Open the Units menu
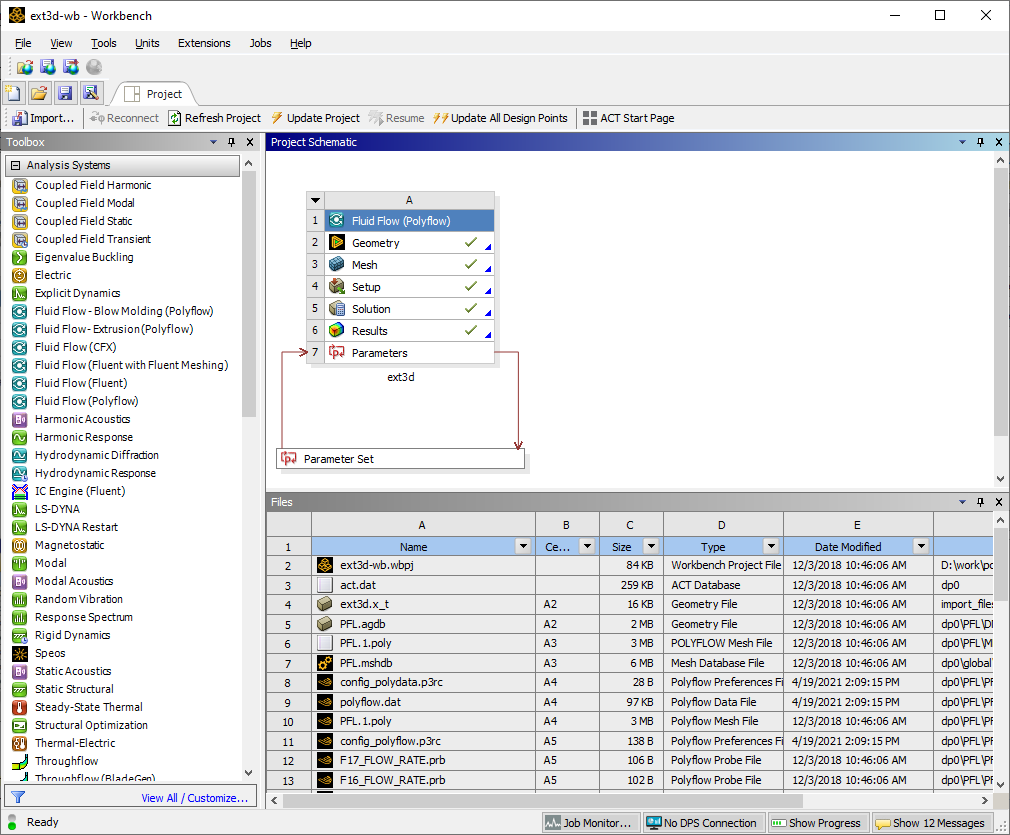Screen dimensions: 1010x835 click(147, 43)
